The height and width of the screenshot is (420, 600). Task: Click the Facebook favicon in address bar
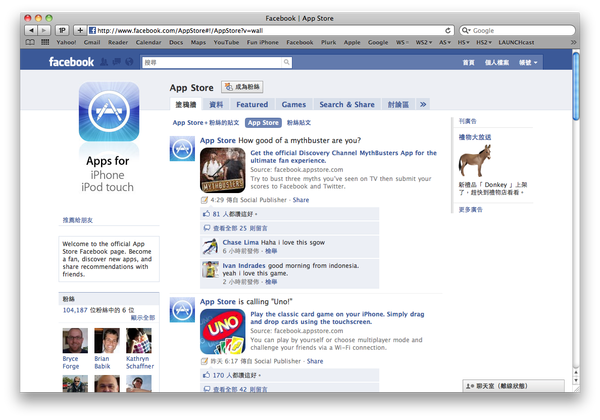tap(92, 30)
